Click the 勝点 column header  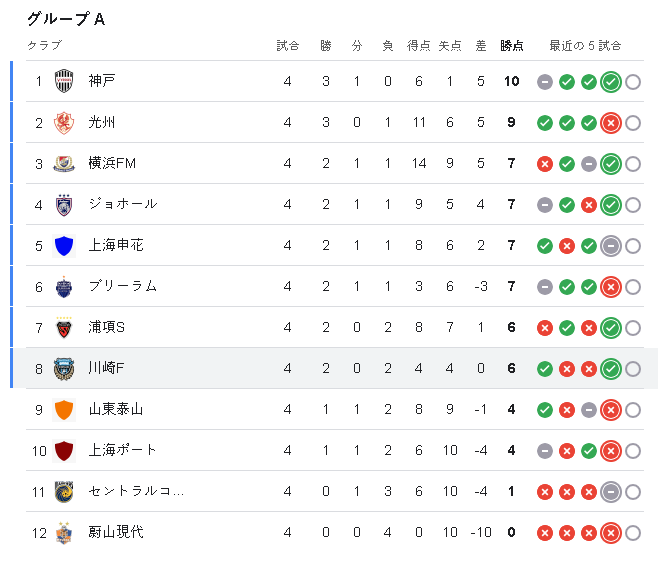tap(512, 45)
